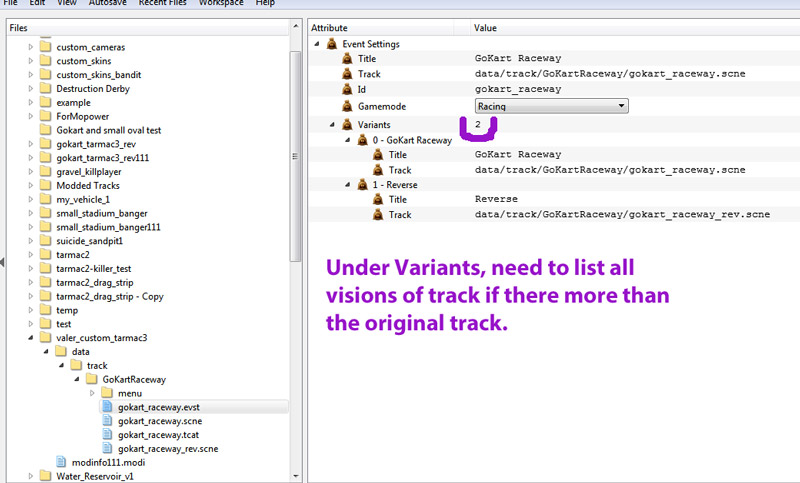Click the tarmac2_drag_strip - Copy folder icon
The width and height of the screenshot is (800, 483).
coord(45,296)
